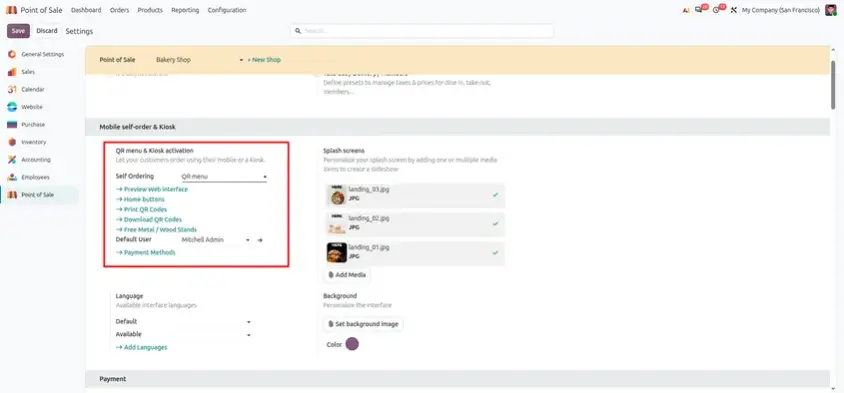Open the Free Metal / Wood Stands link
Screen dimensions: 844x393
157,229
